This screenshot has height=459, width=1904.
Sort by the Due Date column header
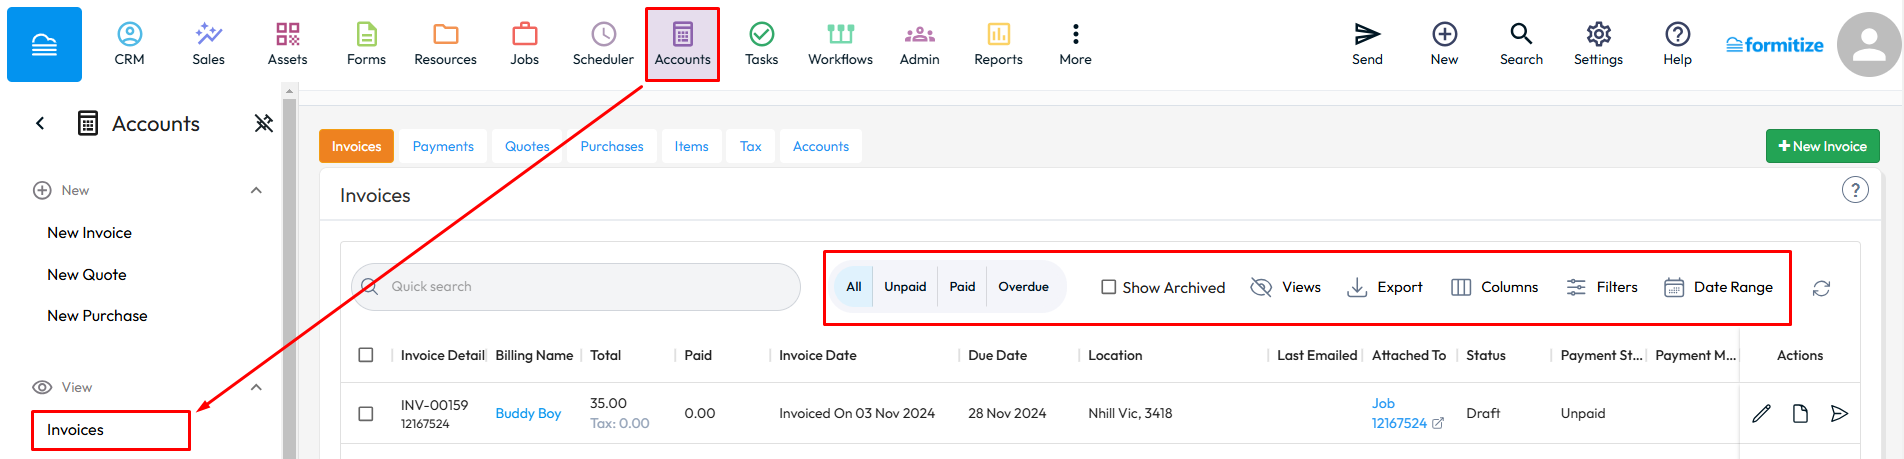coord(997,355)
